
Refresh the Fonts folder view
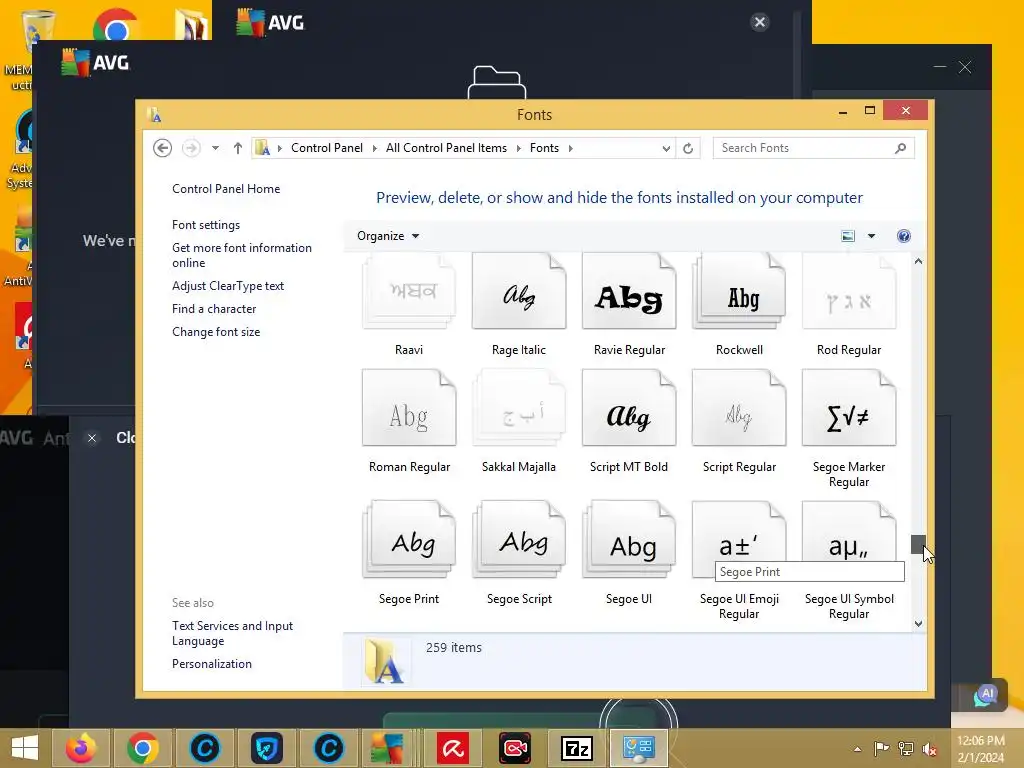tap(688, 148)
